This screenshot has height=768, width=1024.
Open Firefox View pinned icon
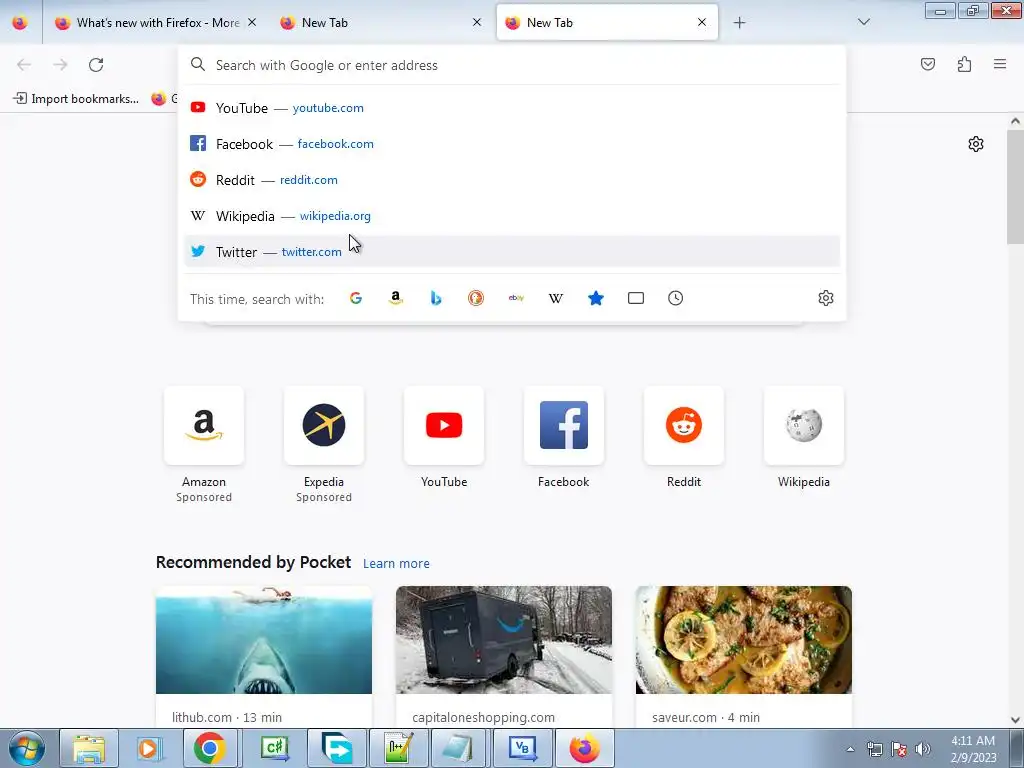[20, 22]
